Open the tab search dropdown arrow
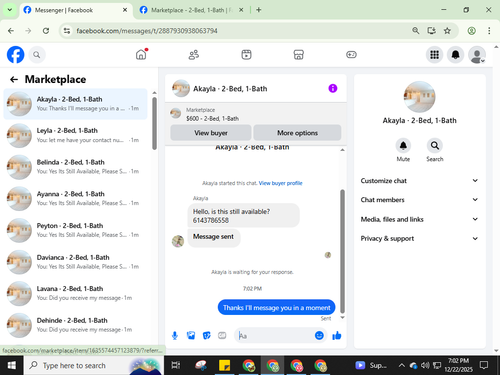Viewport: 500px width, 375px height. pyautogui.click(x=10, y=10)
